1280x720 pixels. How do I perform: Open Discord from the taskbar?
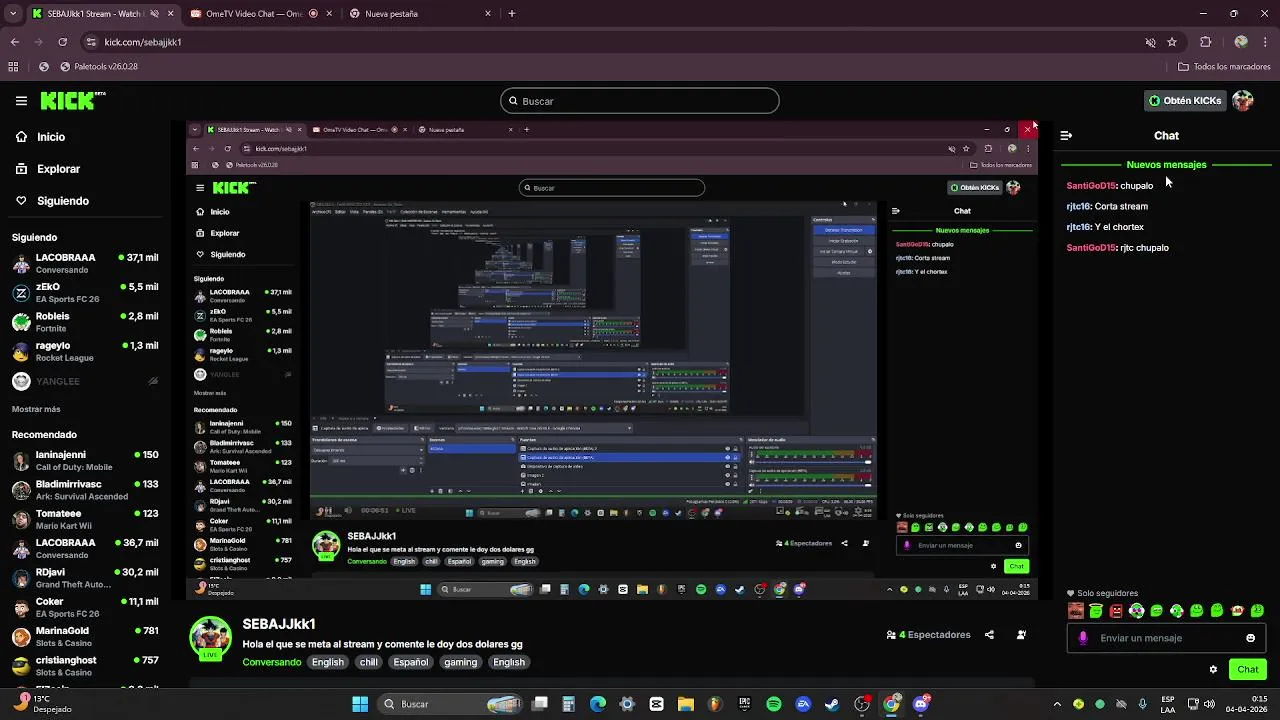921,704
